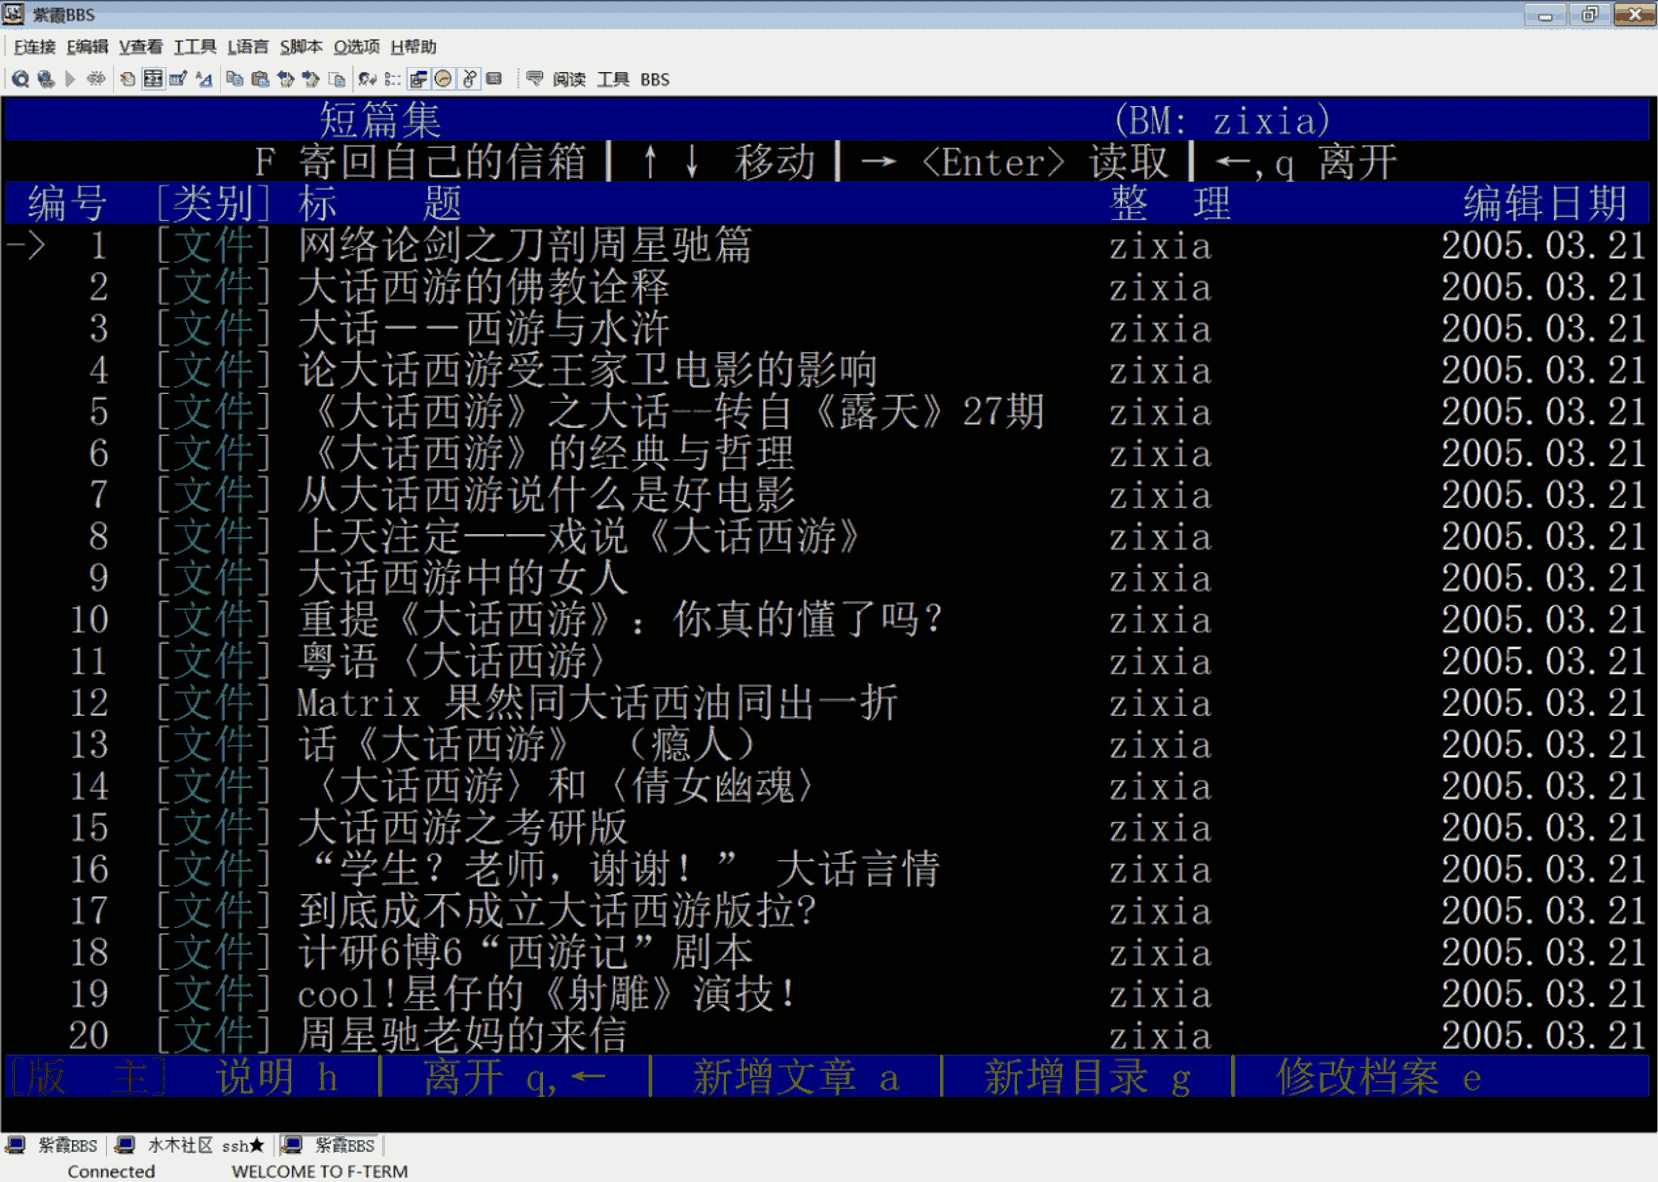Click the copy two-pages toolbar icon
The image size is (1658, 1182).
pyautogui.click(x=235, y=79)
